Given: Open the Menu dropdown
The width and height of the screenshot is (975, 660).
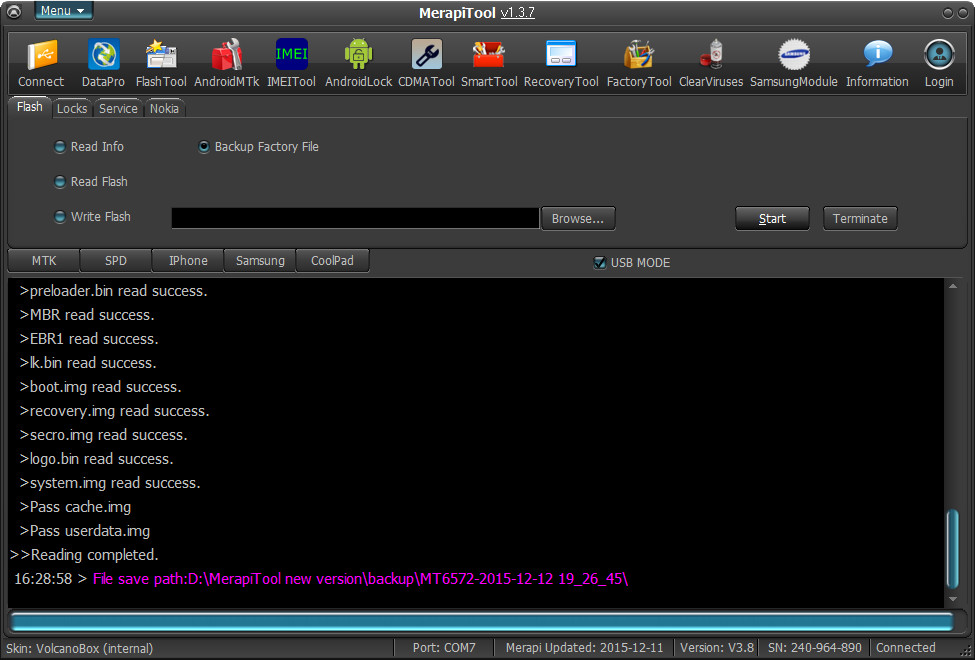Looking at the screenshot, I should [x=63, y=11].
